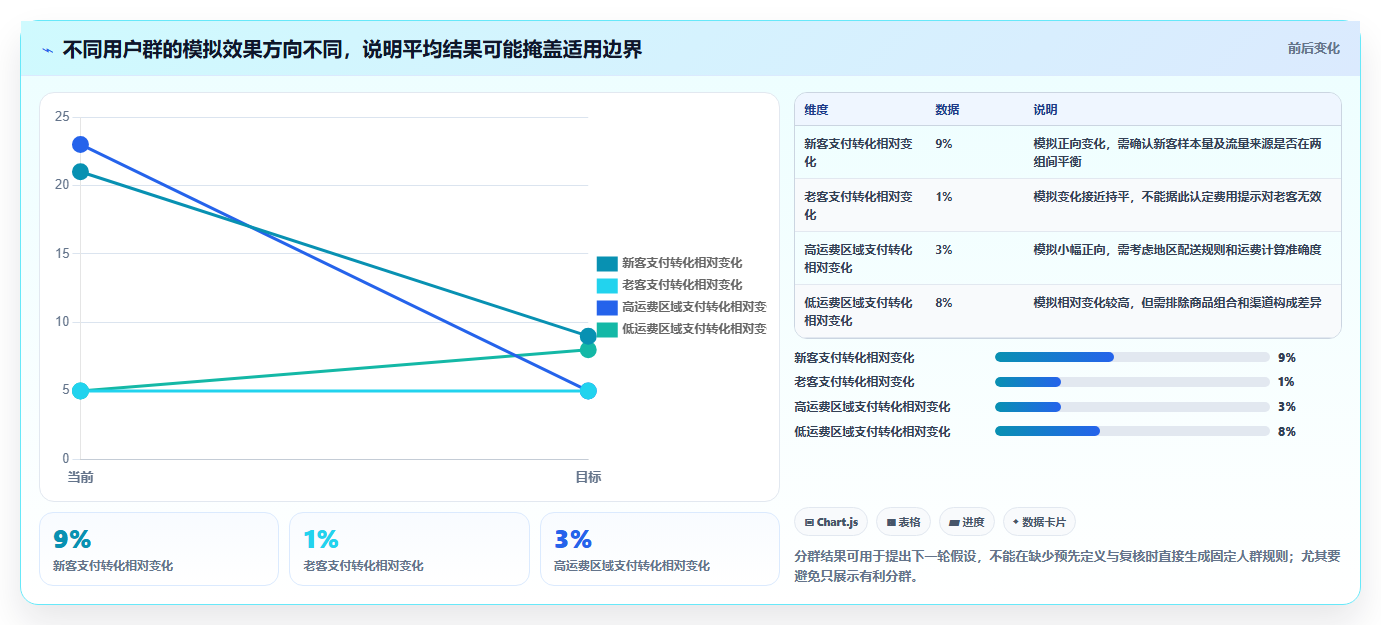The height and width of the screenshot is (625, 1381).
Task: Click the footer paragraph starting 分群结果可用于
Action: pyautogui.click(x=1067, y=566)
